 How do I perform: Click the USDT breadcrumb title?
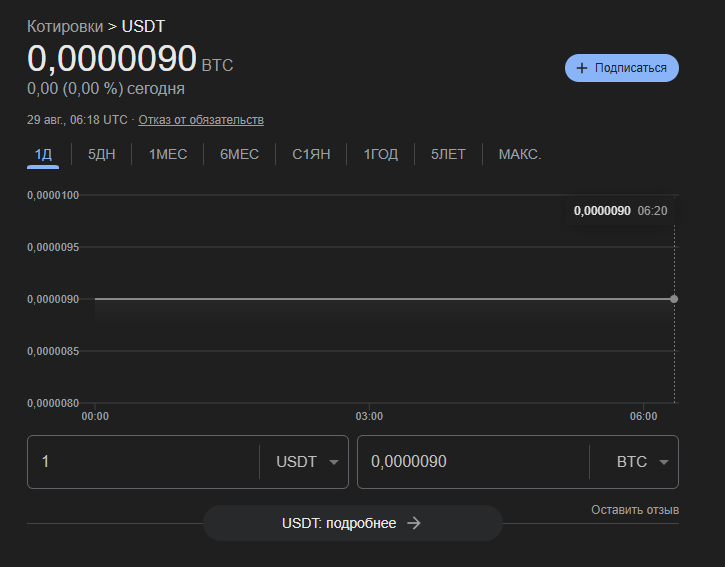143,26
